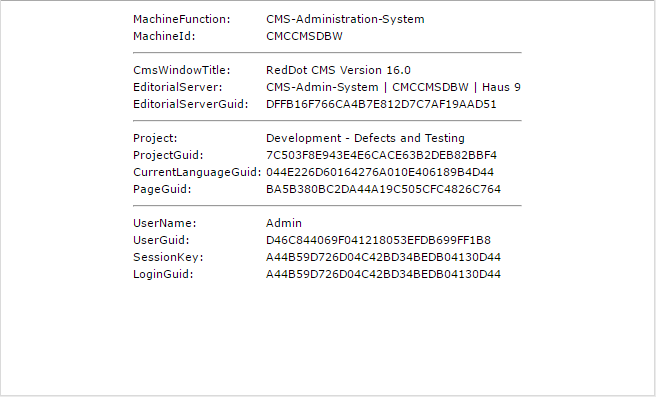This screenshot has width=656, height=397.
Task: Click the RedDot CMS Version 16.0 text
Action: pyautogui.click(x=338, y=70)
